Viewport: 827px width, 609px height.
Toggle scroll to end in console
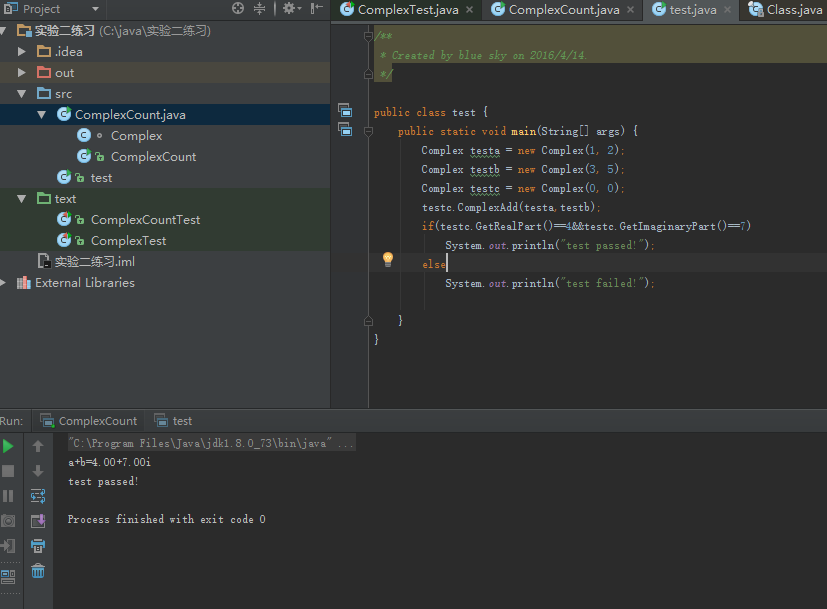point(38,521)
